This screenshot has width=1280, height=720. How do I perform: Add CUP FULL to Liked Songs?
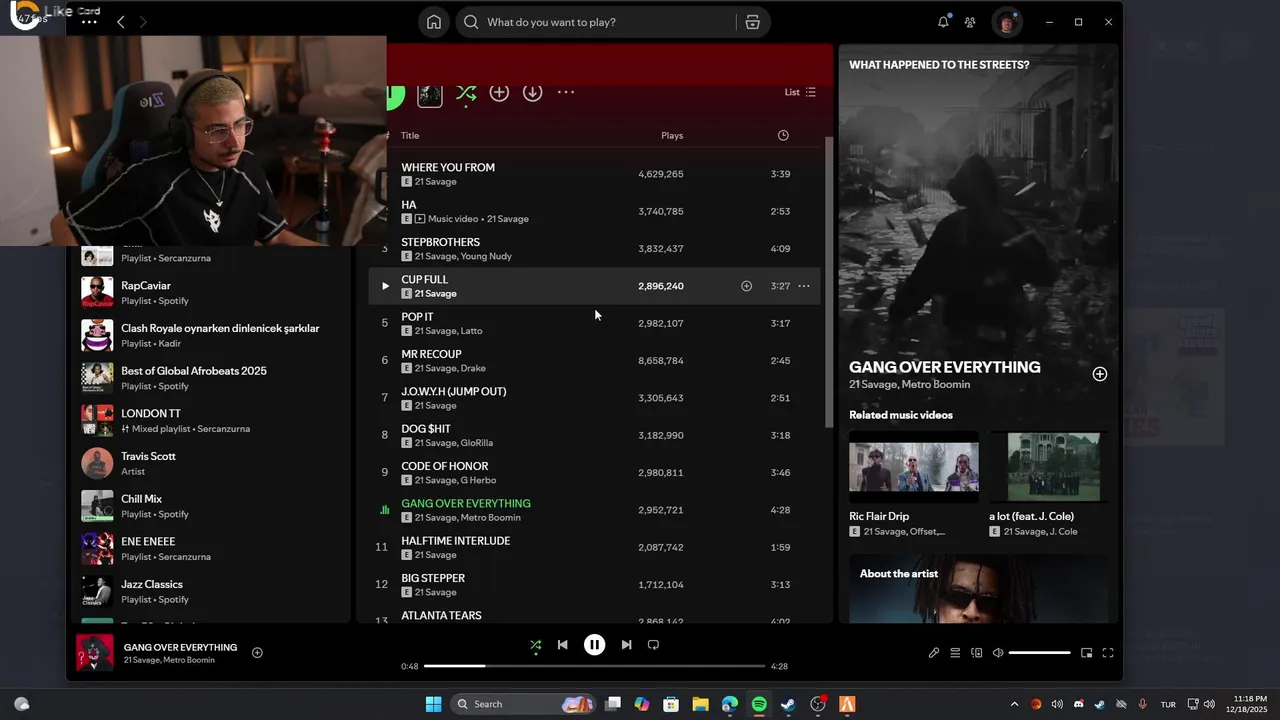(x=746, y=286)
